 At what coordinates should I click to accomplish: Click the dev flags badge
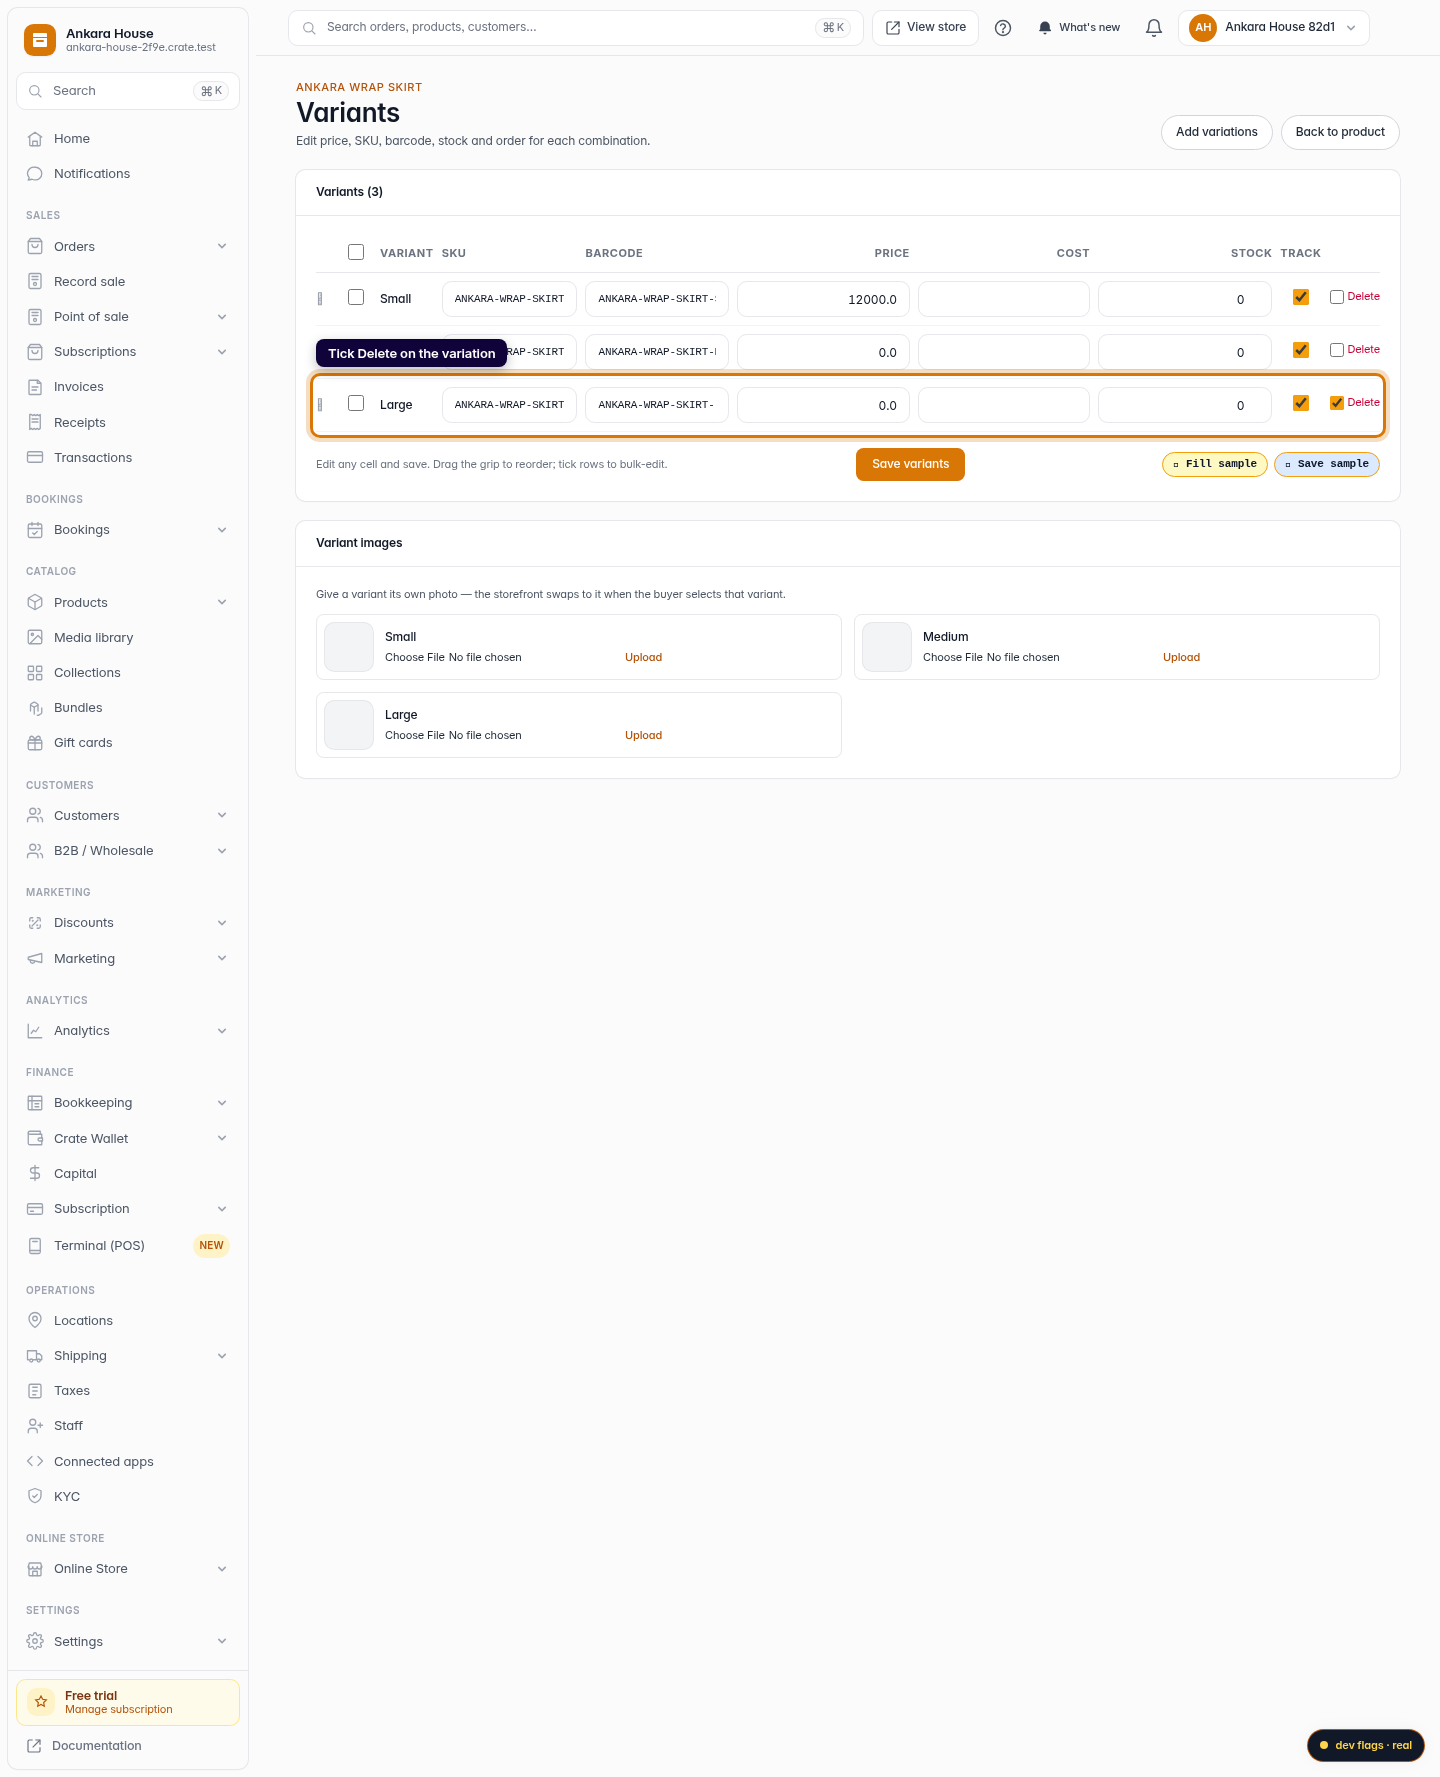[1365, 1745]
